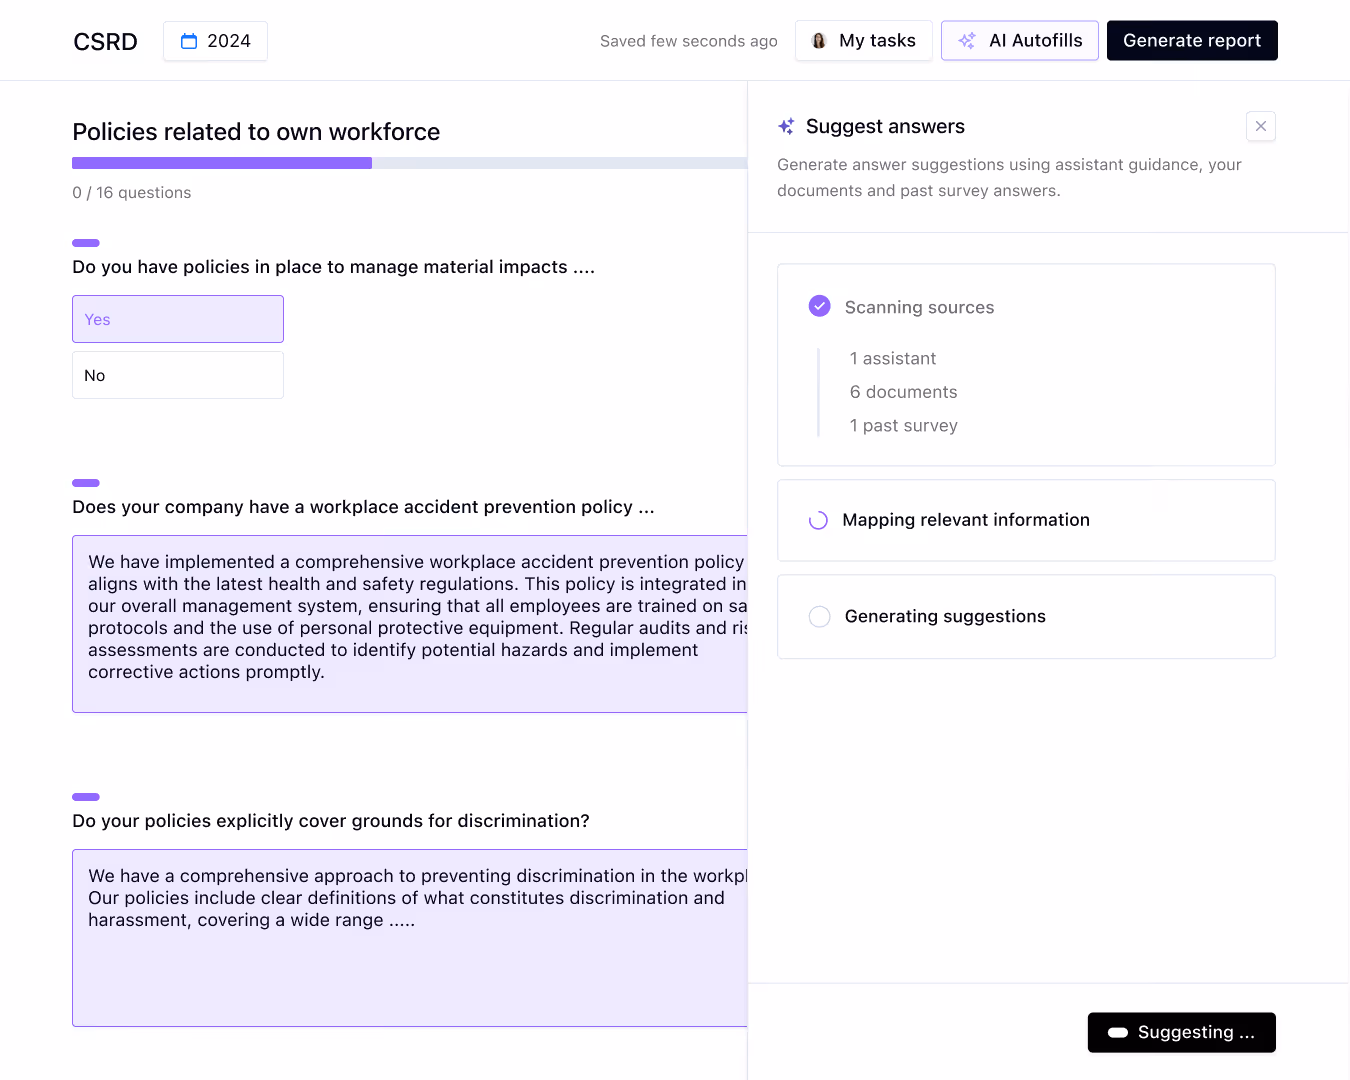Screen dimensions: 1350x1080
Task: Open the 2024 year selector
Action: click(215, 41)
